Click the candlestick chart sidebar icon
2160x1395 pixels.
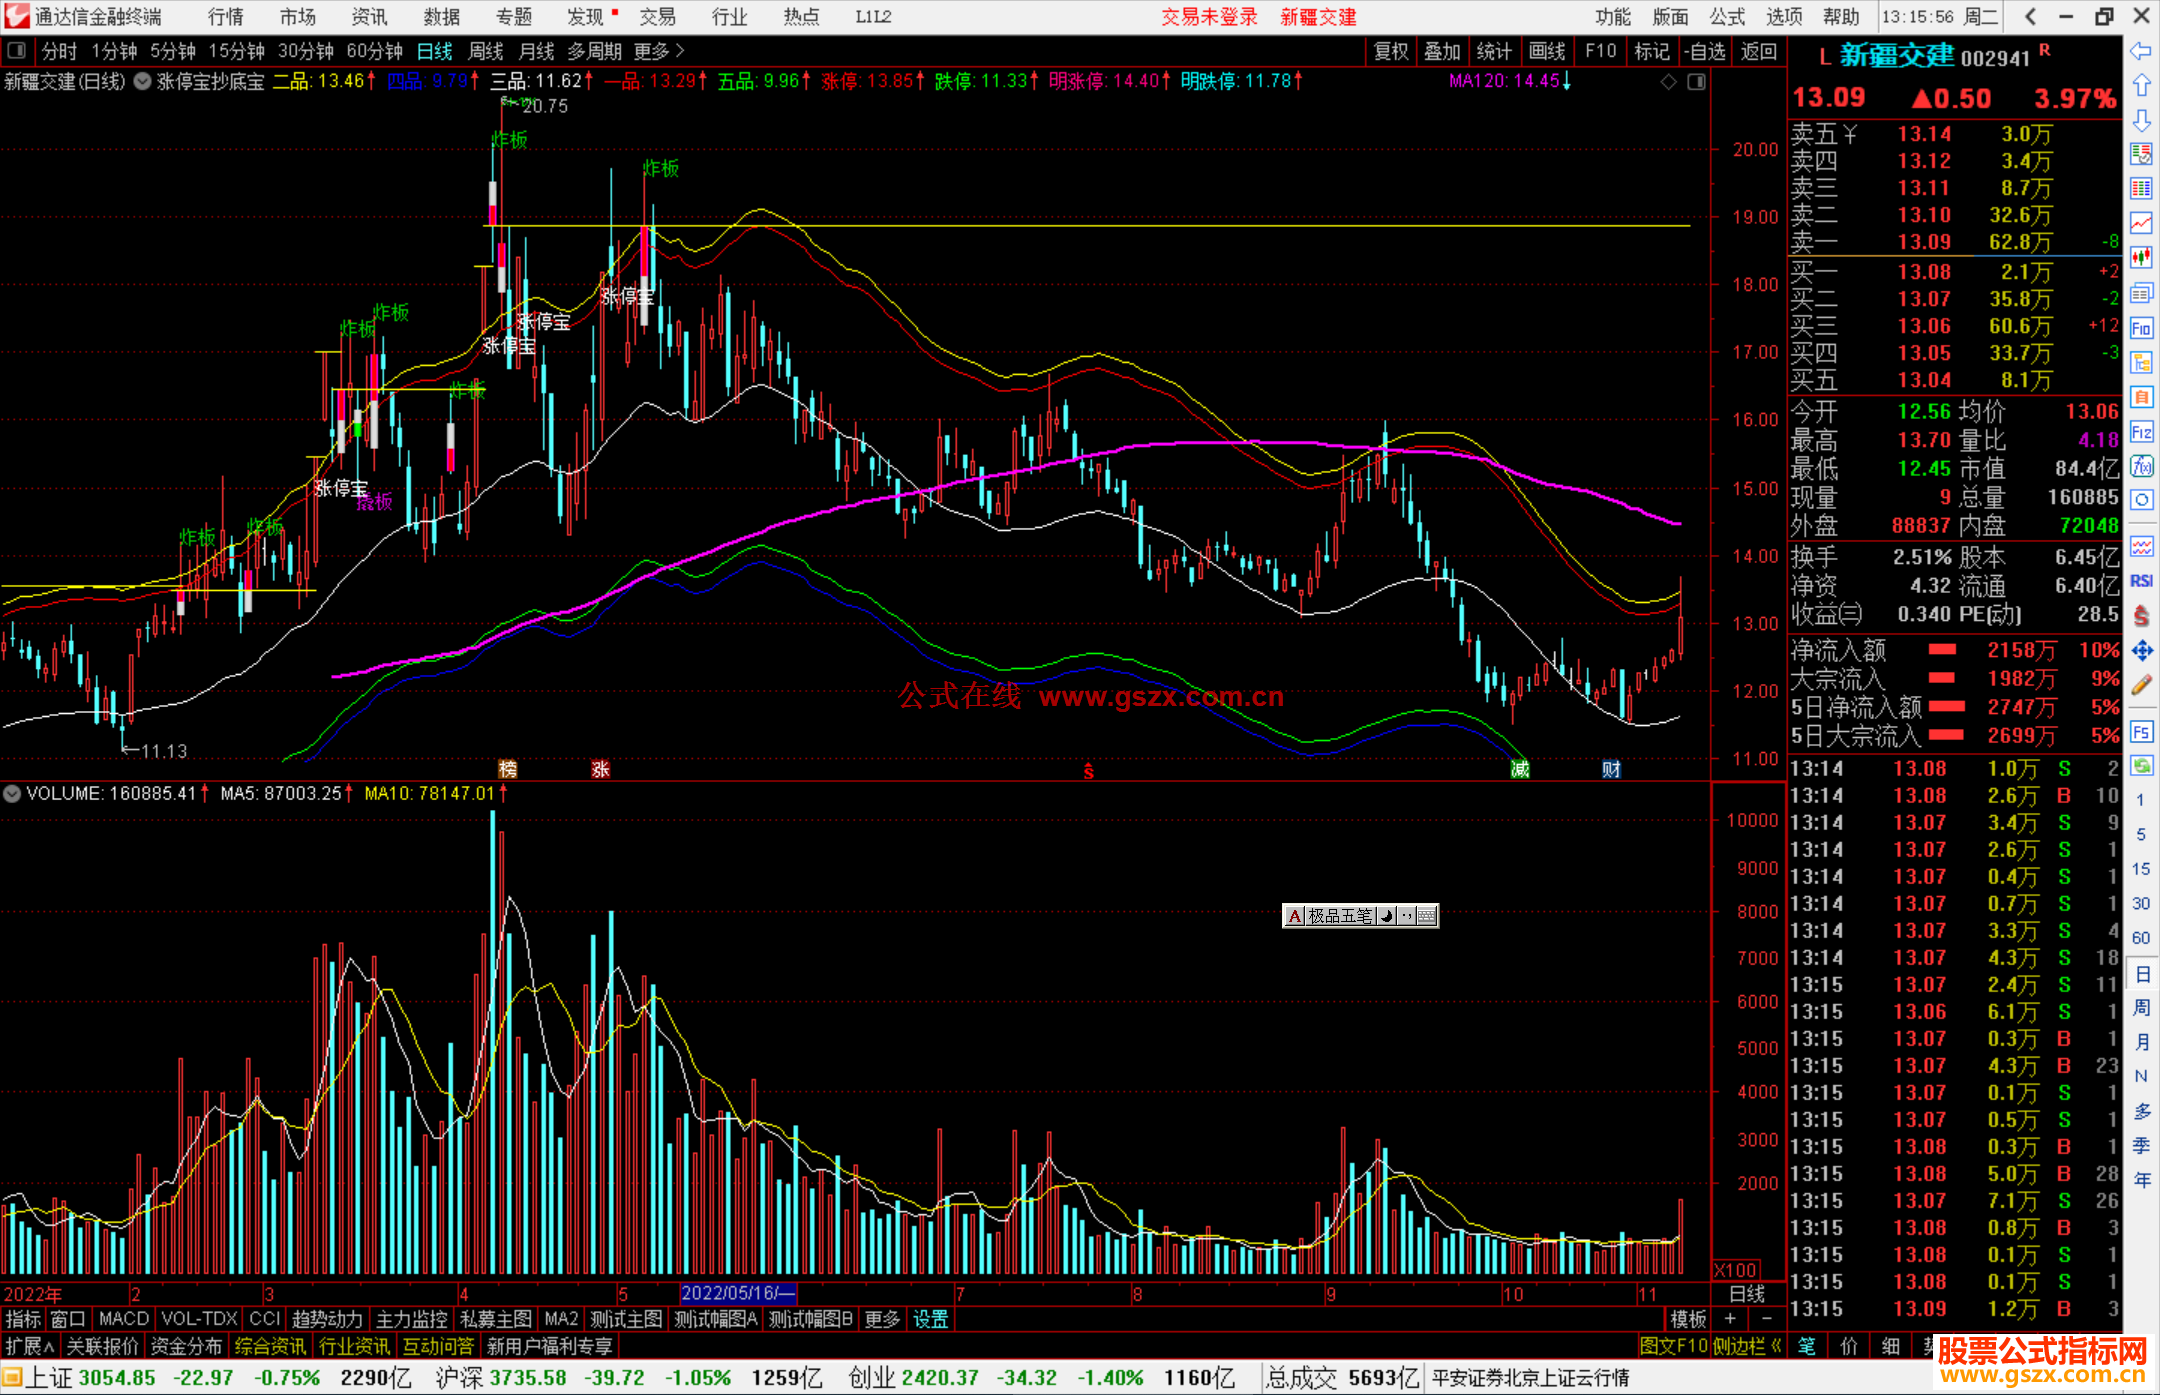point(2141,258)
